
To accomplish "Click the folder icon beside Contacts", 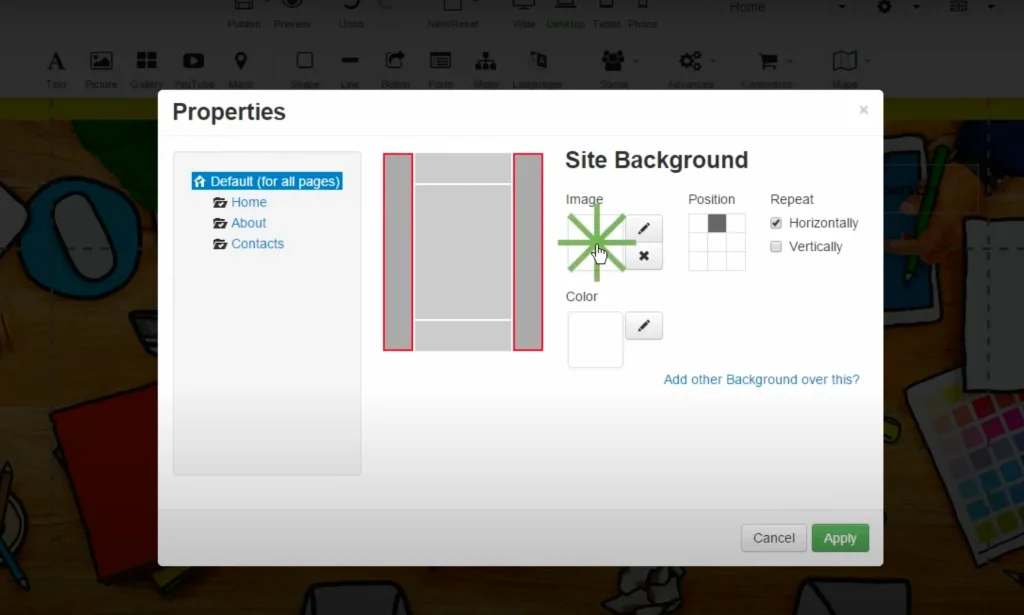I will coord(220,244).
